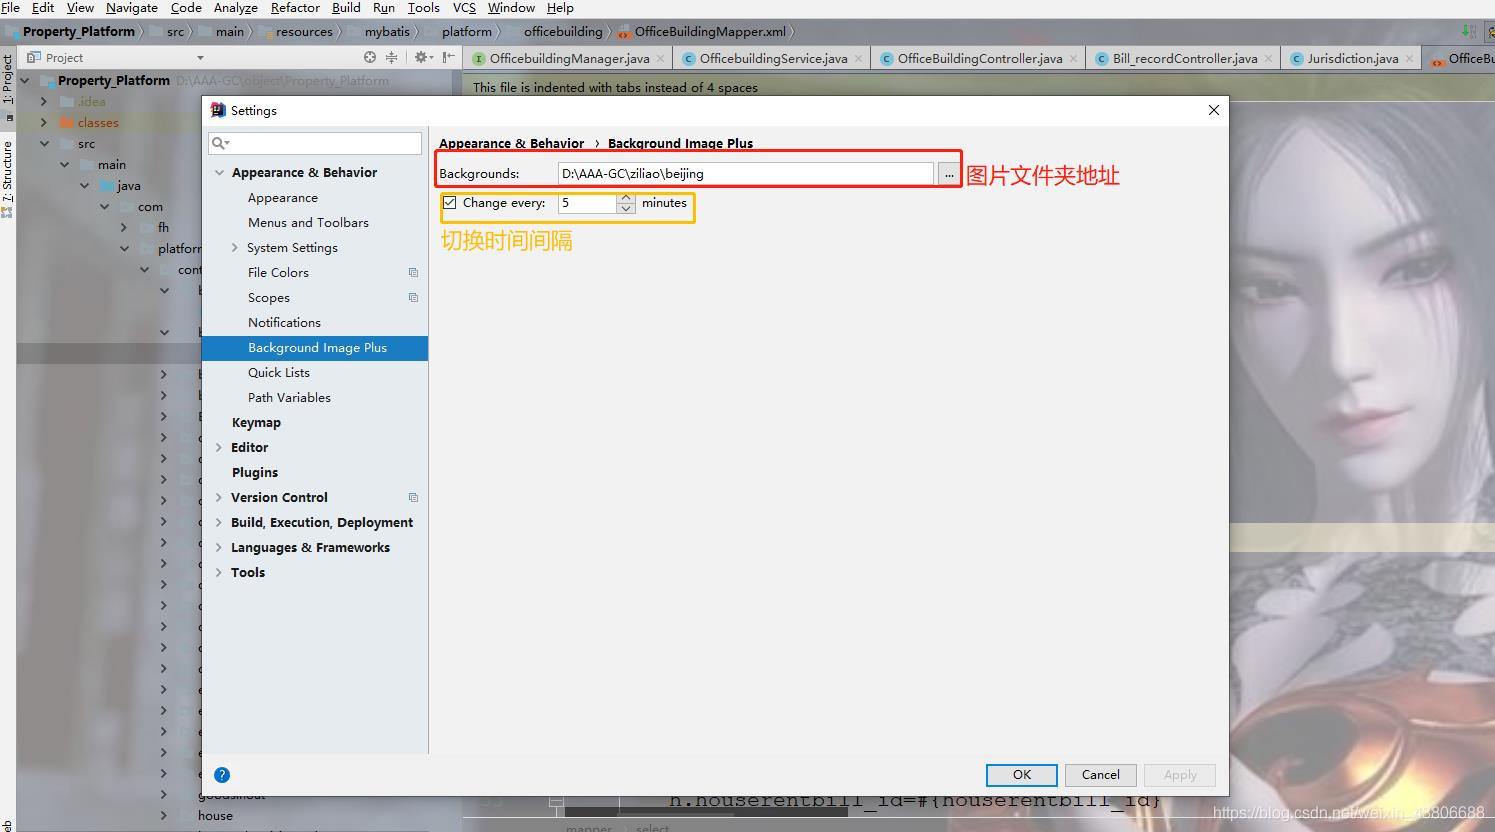Click Cancel button in Settings dialog
This screenshot has width=1495, height=832.
1101,775
